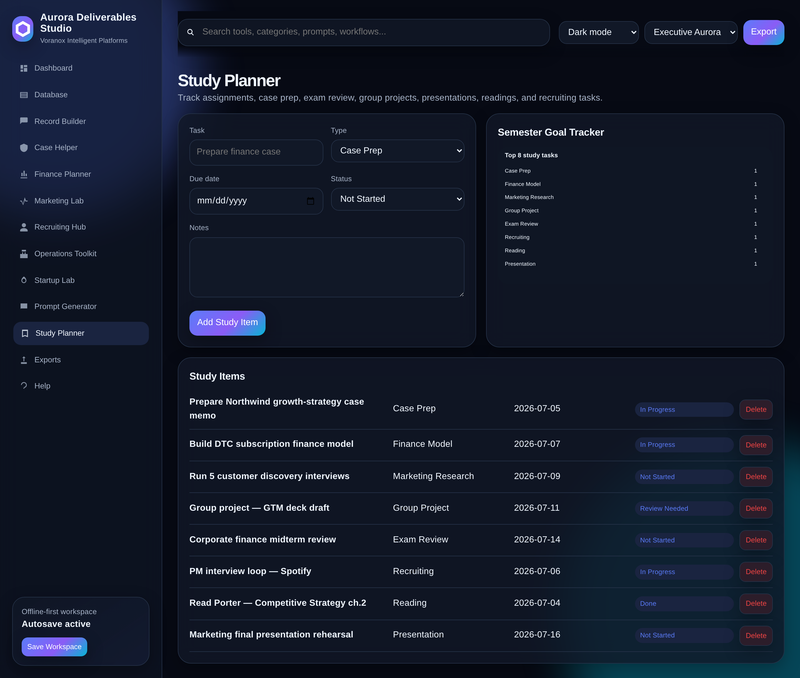Delete the Build DTC subscription finance model item
Image resolution: width=800 pixels, height=678 pixels.
click(x=756, y=445)
